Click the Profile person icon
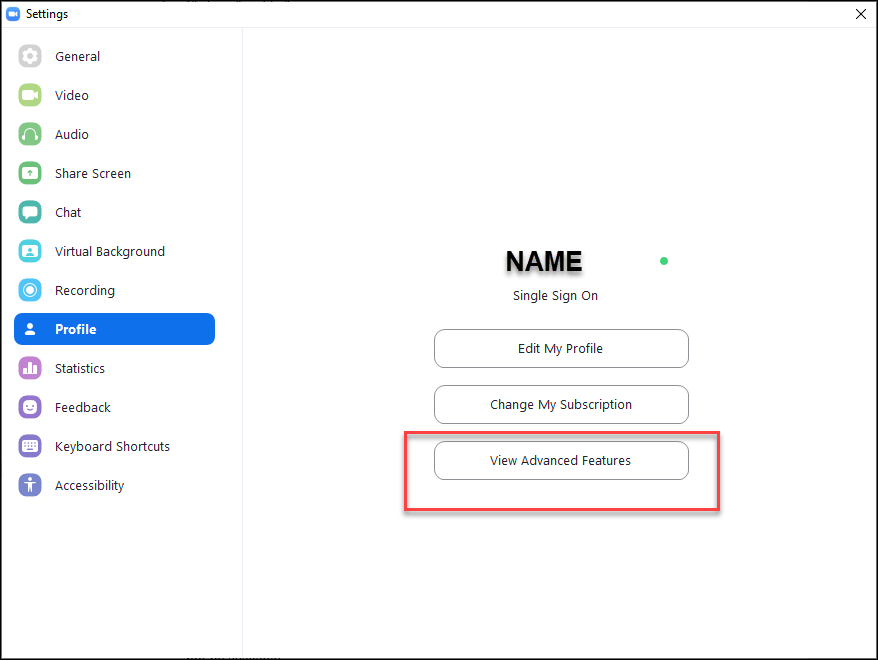This screenshot has width=878, height=660. pyautogui.click(x=30, y=329)
